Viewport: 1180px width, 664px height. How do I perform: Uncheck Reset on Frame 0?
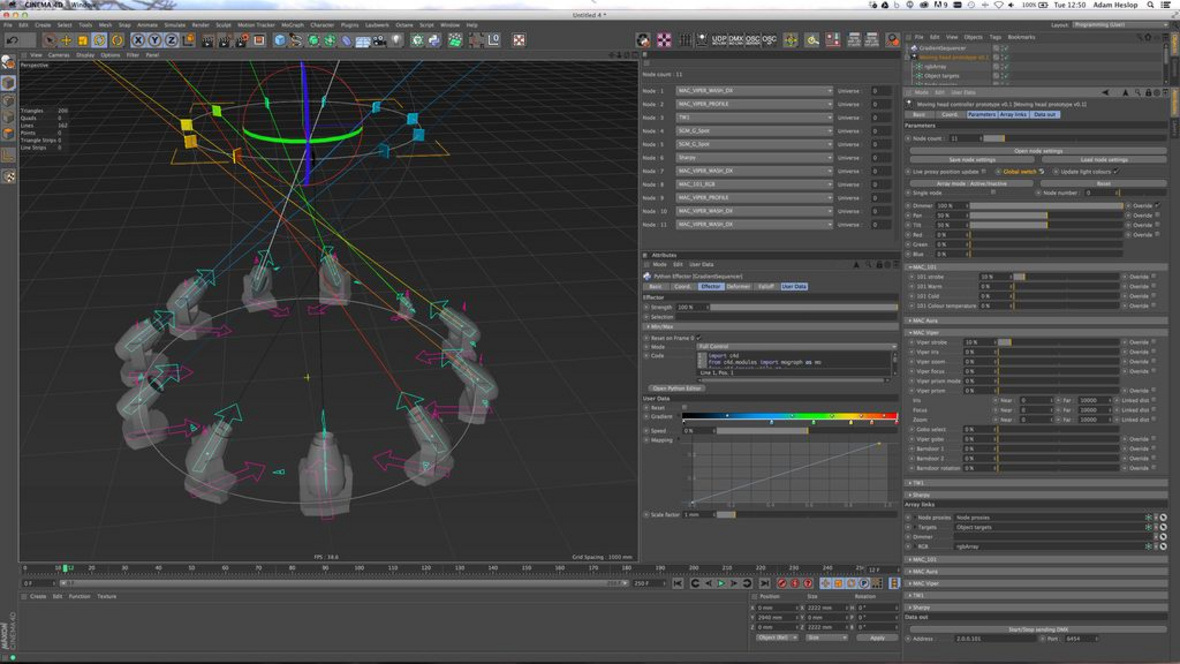[x=698, y=338]
